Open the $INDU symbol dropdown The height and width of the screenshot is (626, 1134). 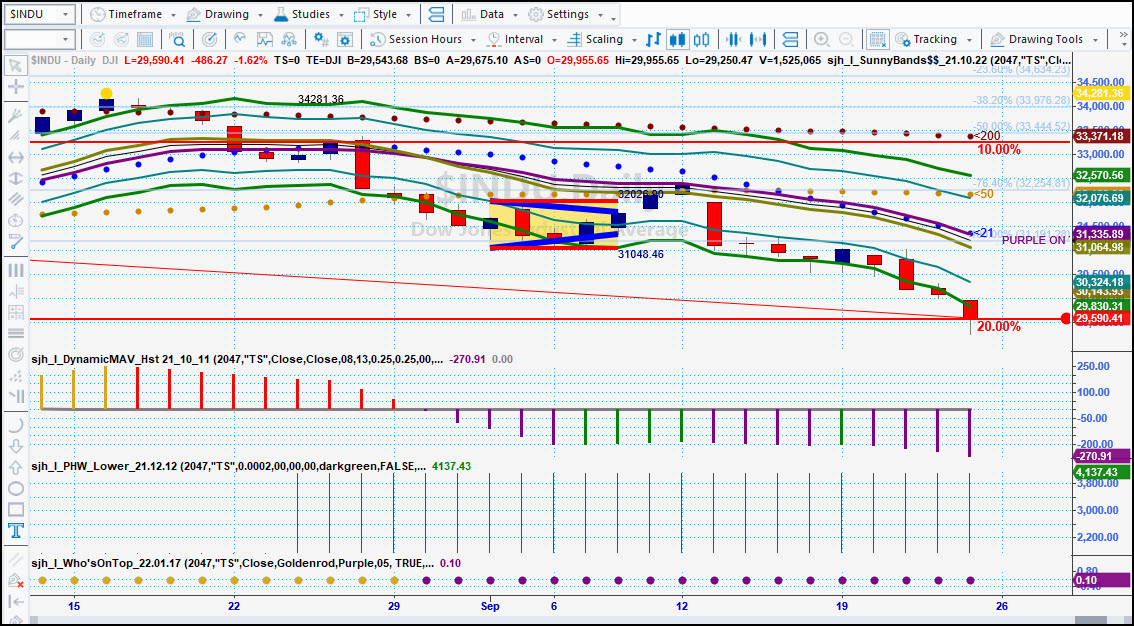tap(66, 14)
